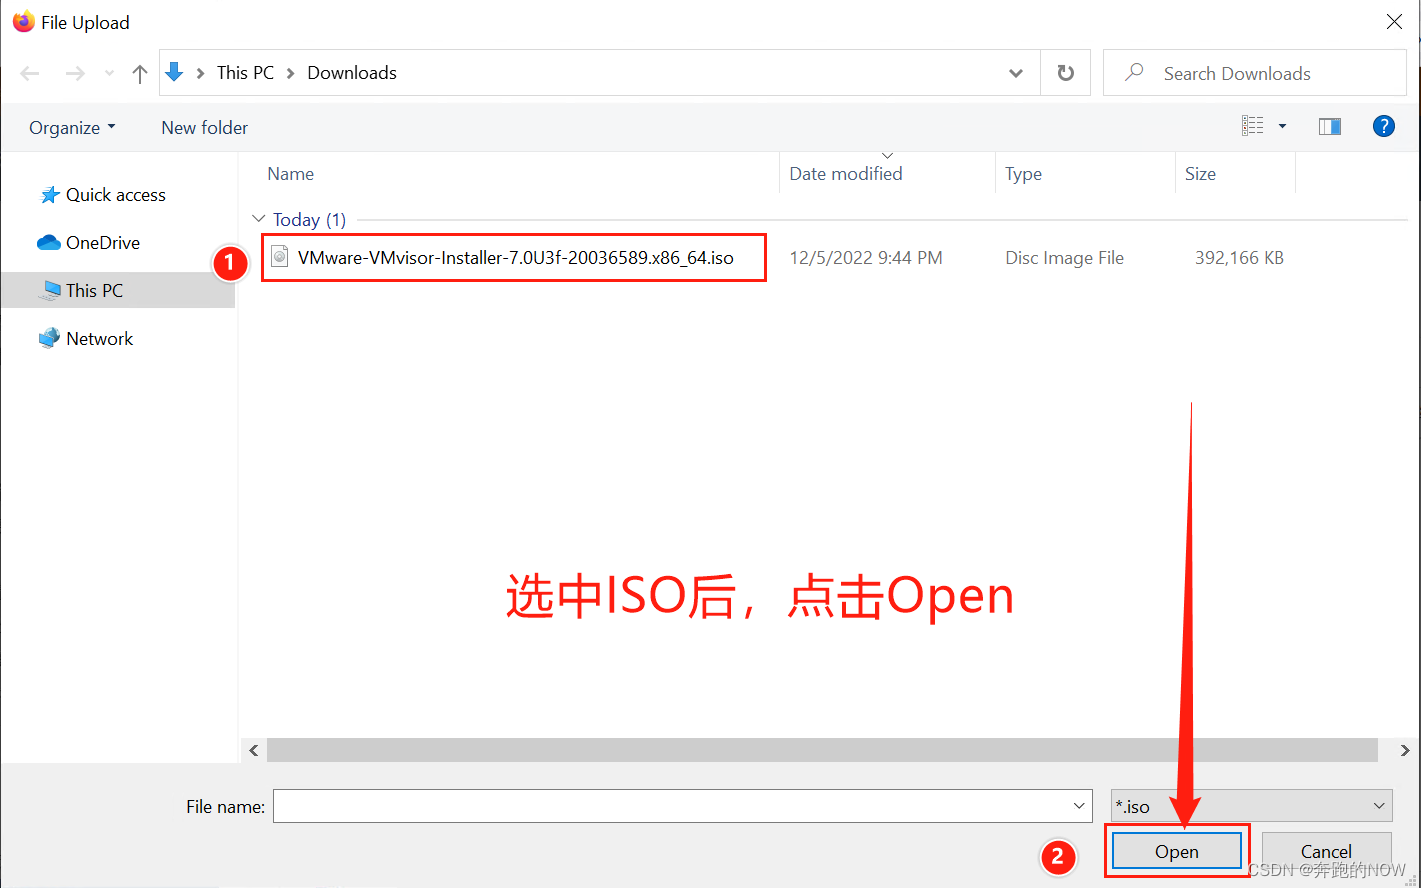Click New folder
1421x888 pixels.
pyautogui.click(x=204, y=127)
